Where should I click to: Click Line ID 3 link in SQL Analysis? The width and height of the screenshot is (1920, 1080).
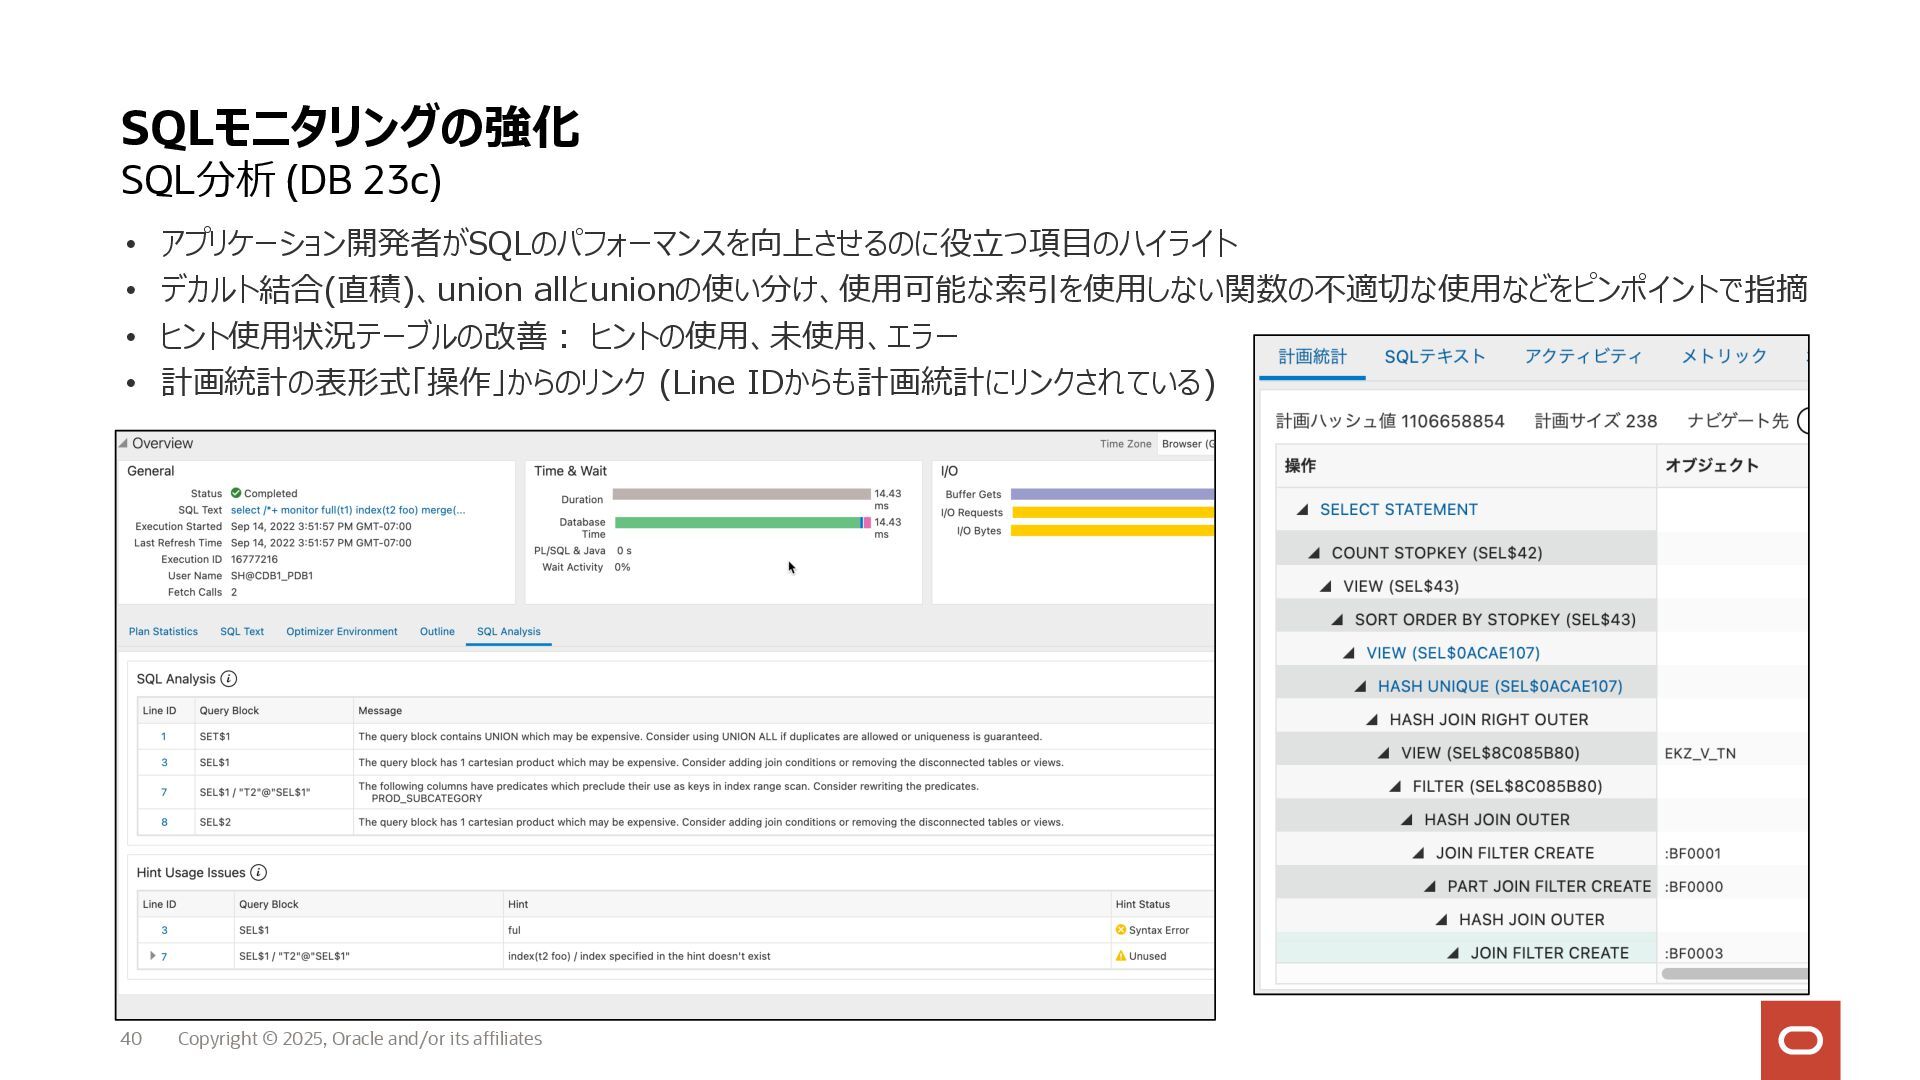164,763
